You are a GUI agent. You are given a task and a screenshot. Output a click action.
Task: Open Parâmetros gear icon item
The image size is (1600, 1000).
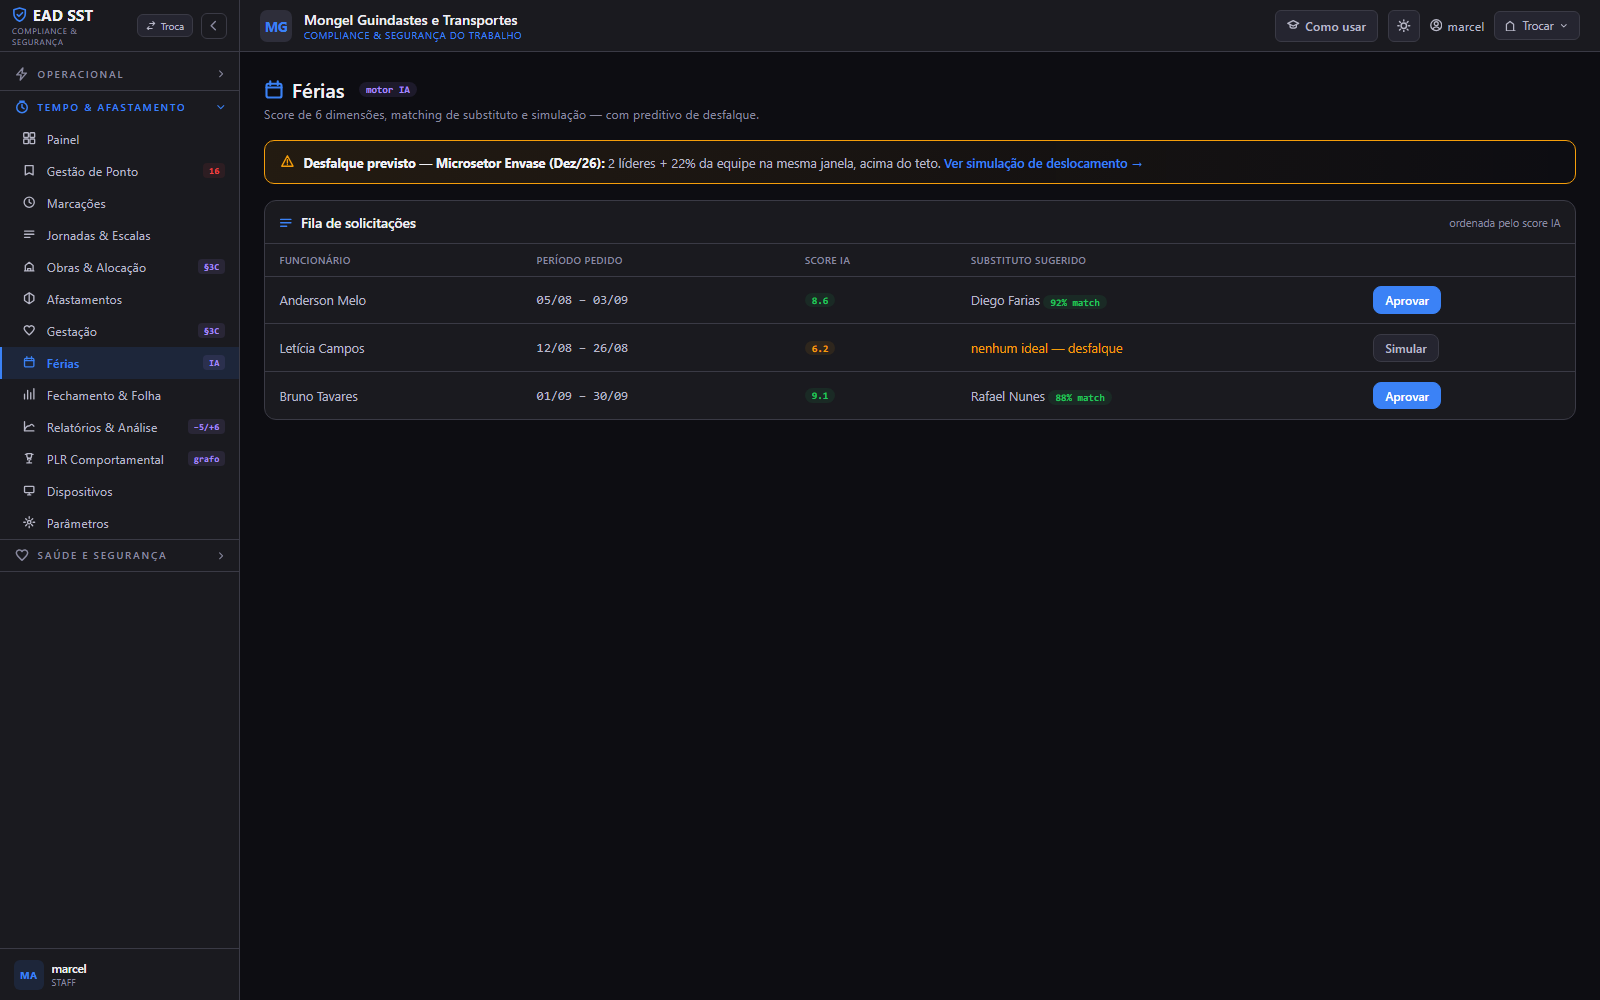tap(29, 523)
